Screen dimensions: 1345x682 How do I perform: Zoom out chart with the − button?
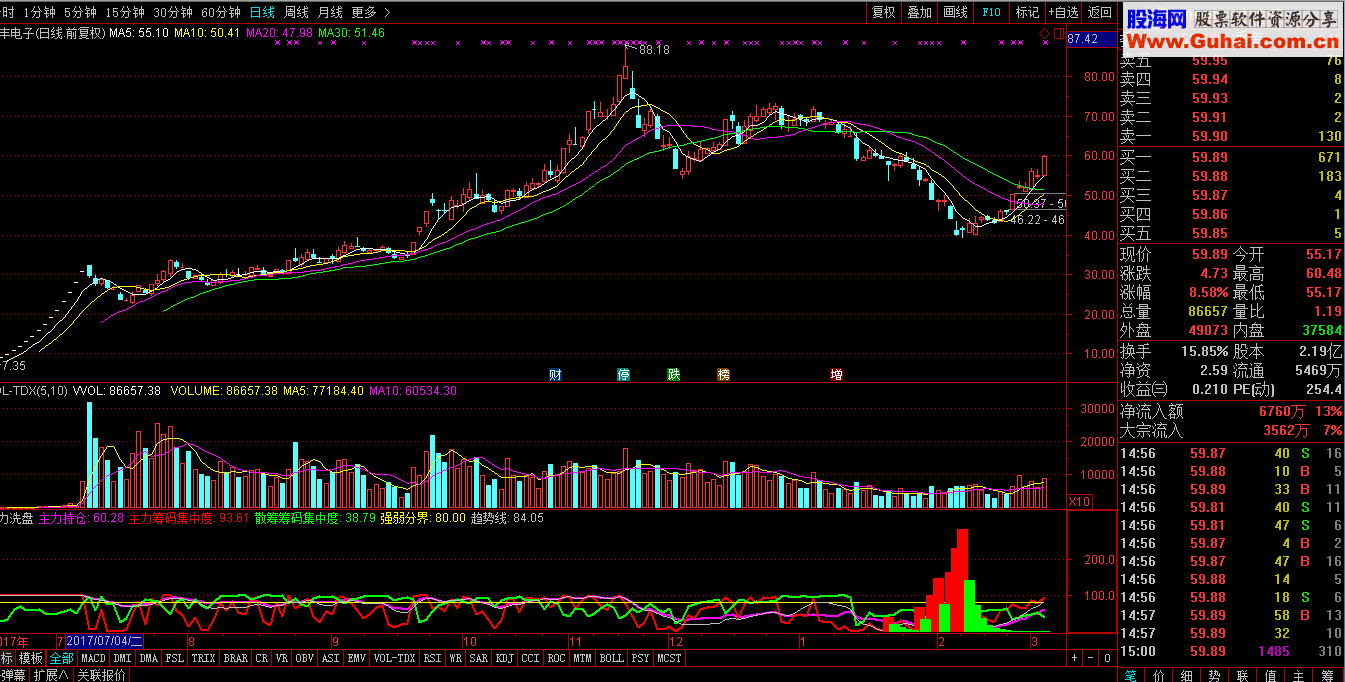tap(1090, 658)
